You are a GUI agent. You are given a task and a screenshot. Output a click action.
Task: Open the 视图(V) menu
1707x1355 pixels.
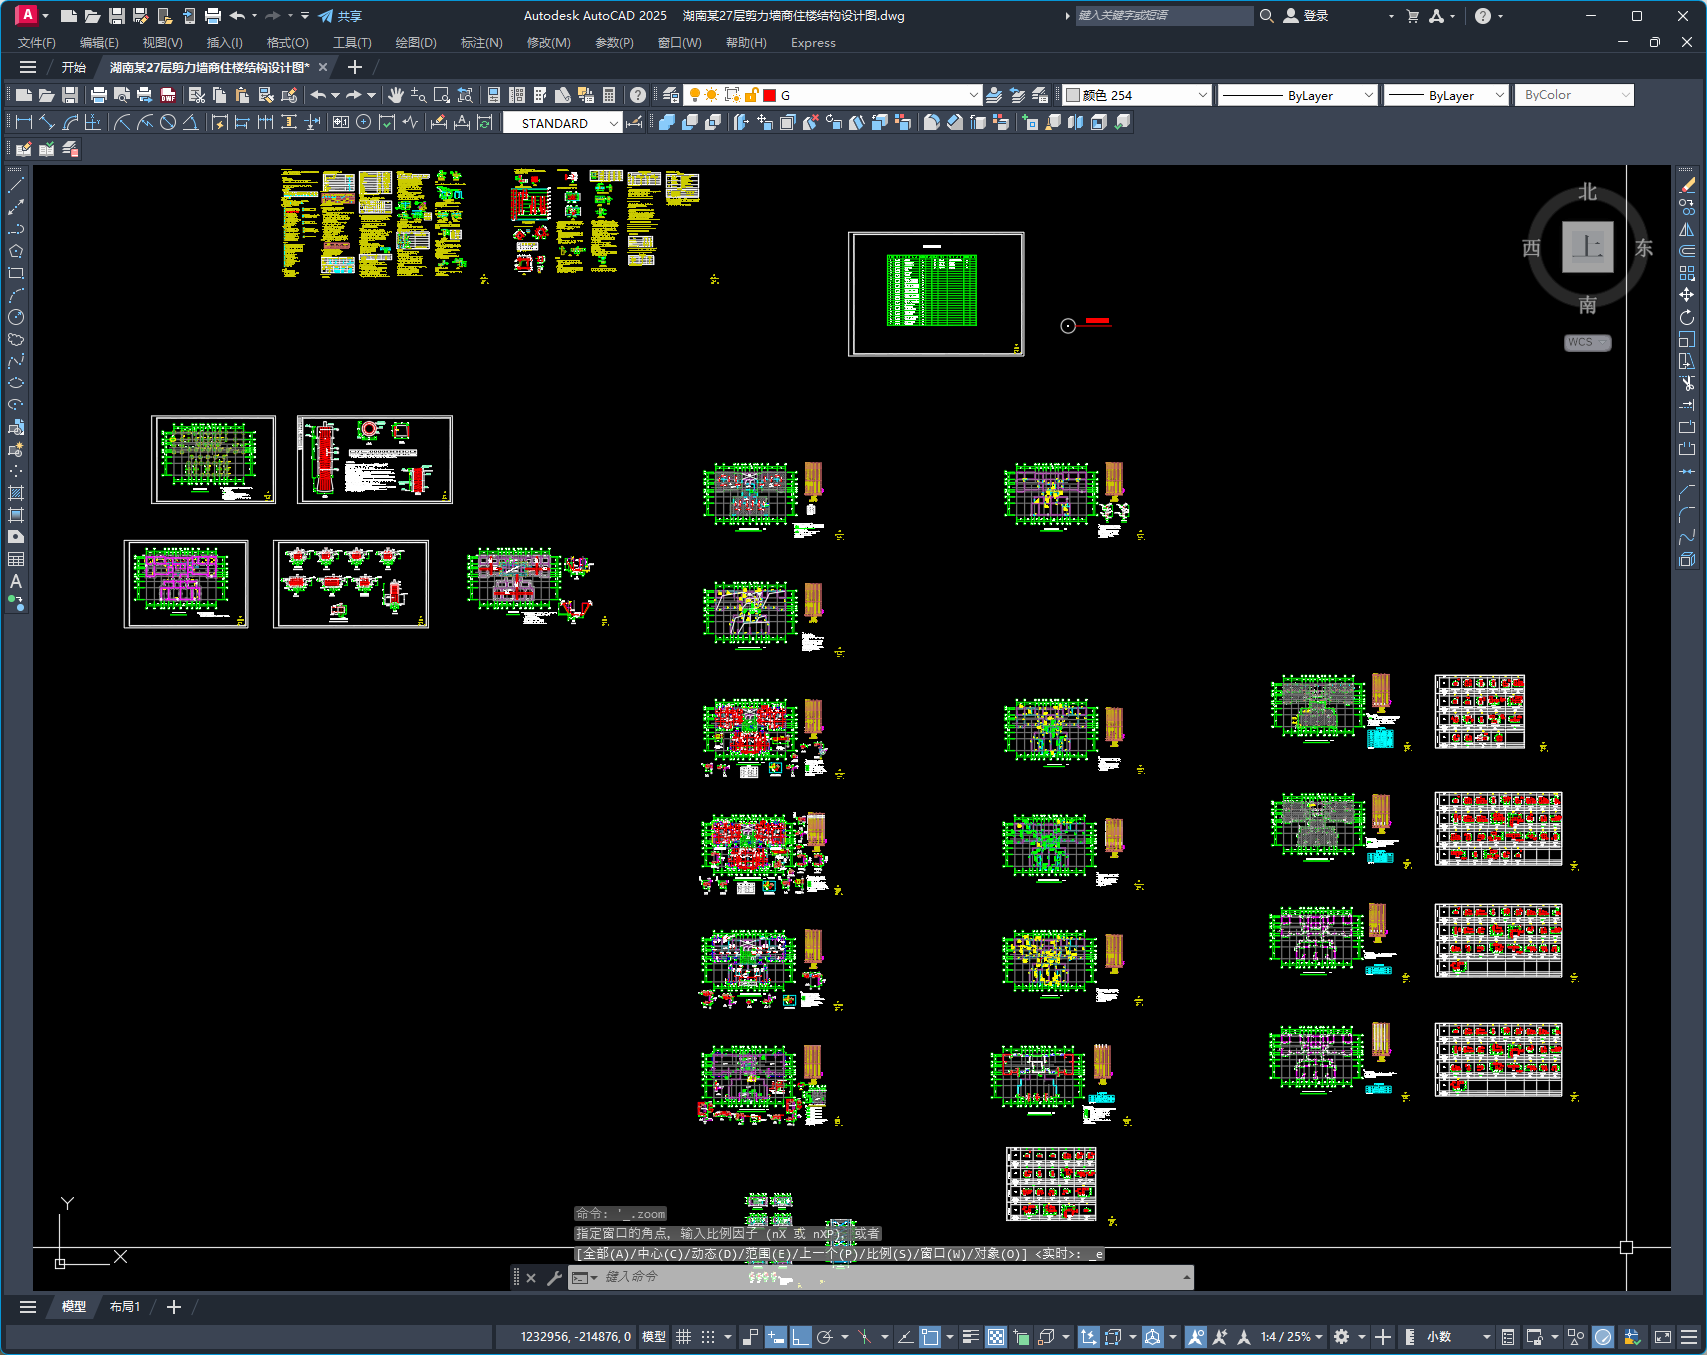point(162,43)
